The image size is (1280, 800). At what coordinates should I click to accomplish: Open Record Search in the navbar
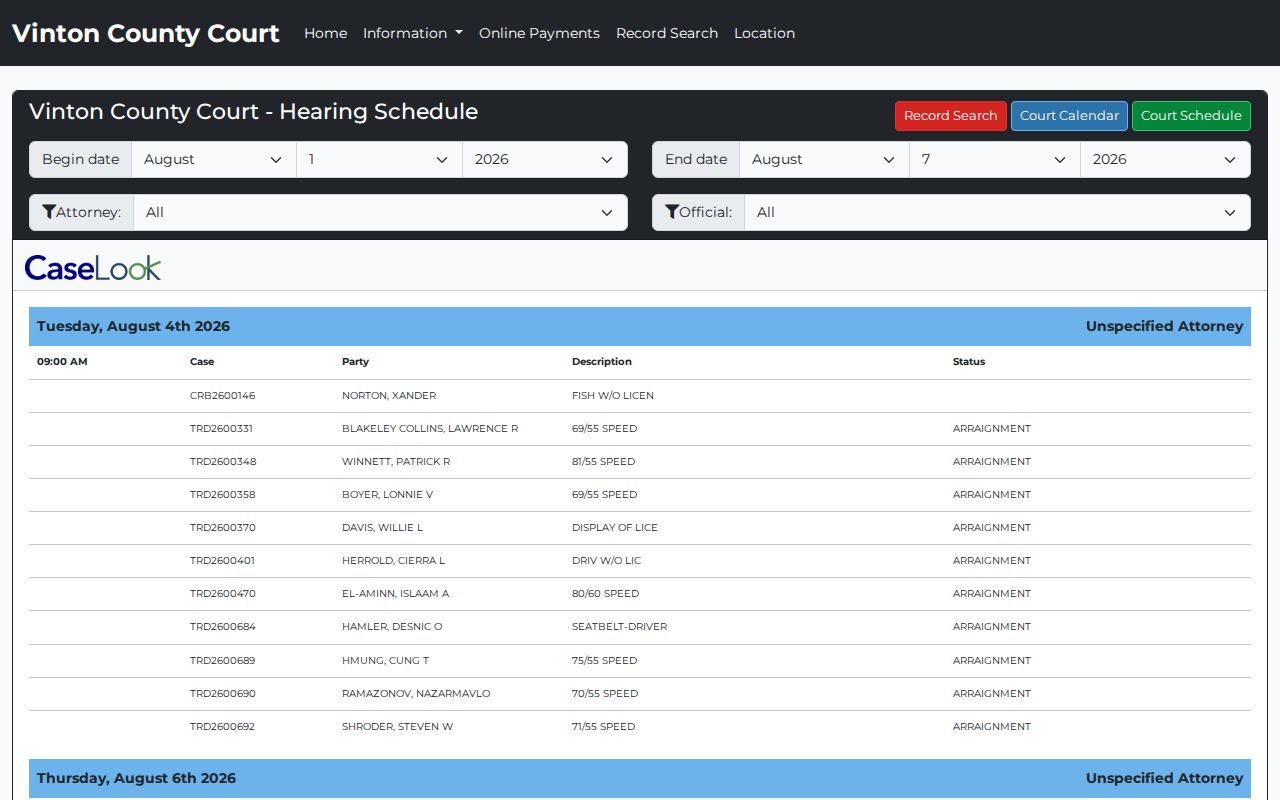click(667, 33)
